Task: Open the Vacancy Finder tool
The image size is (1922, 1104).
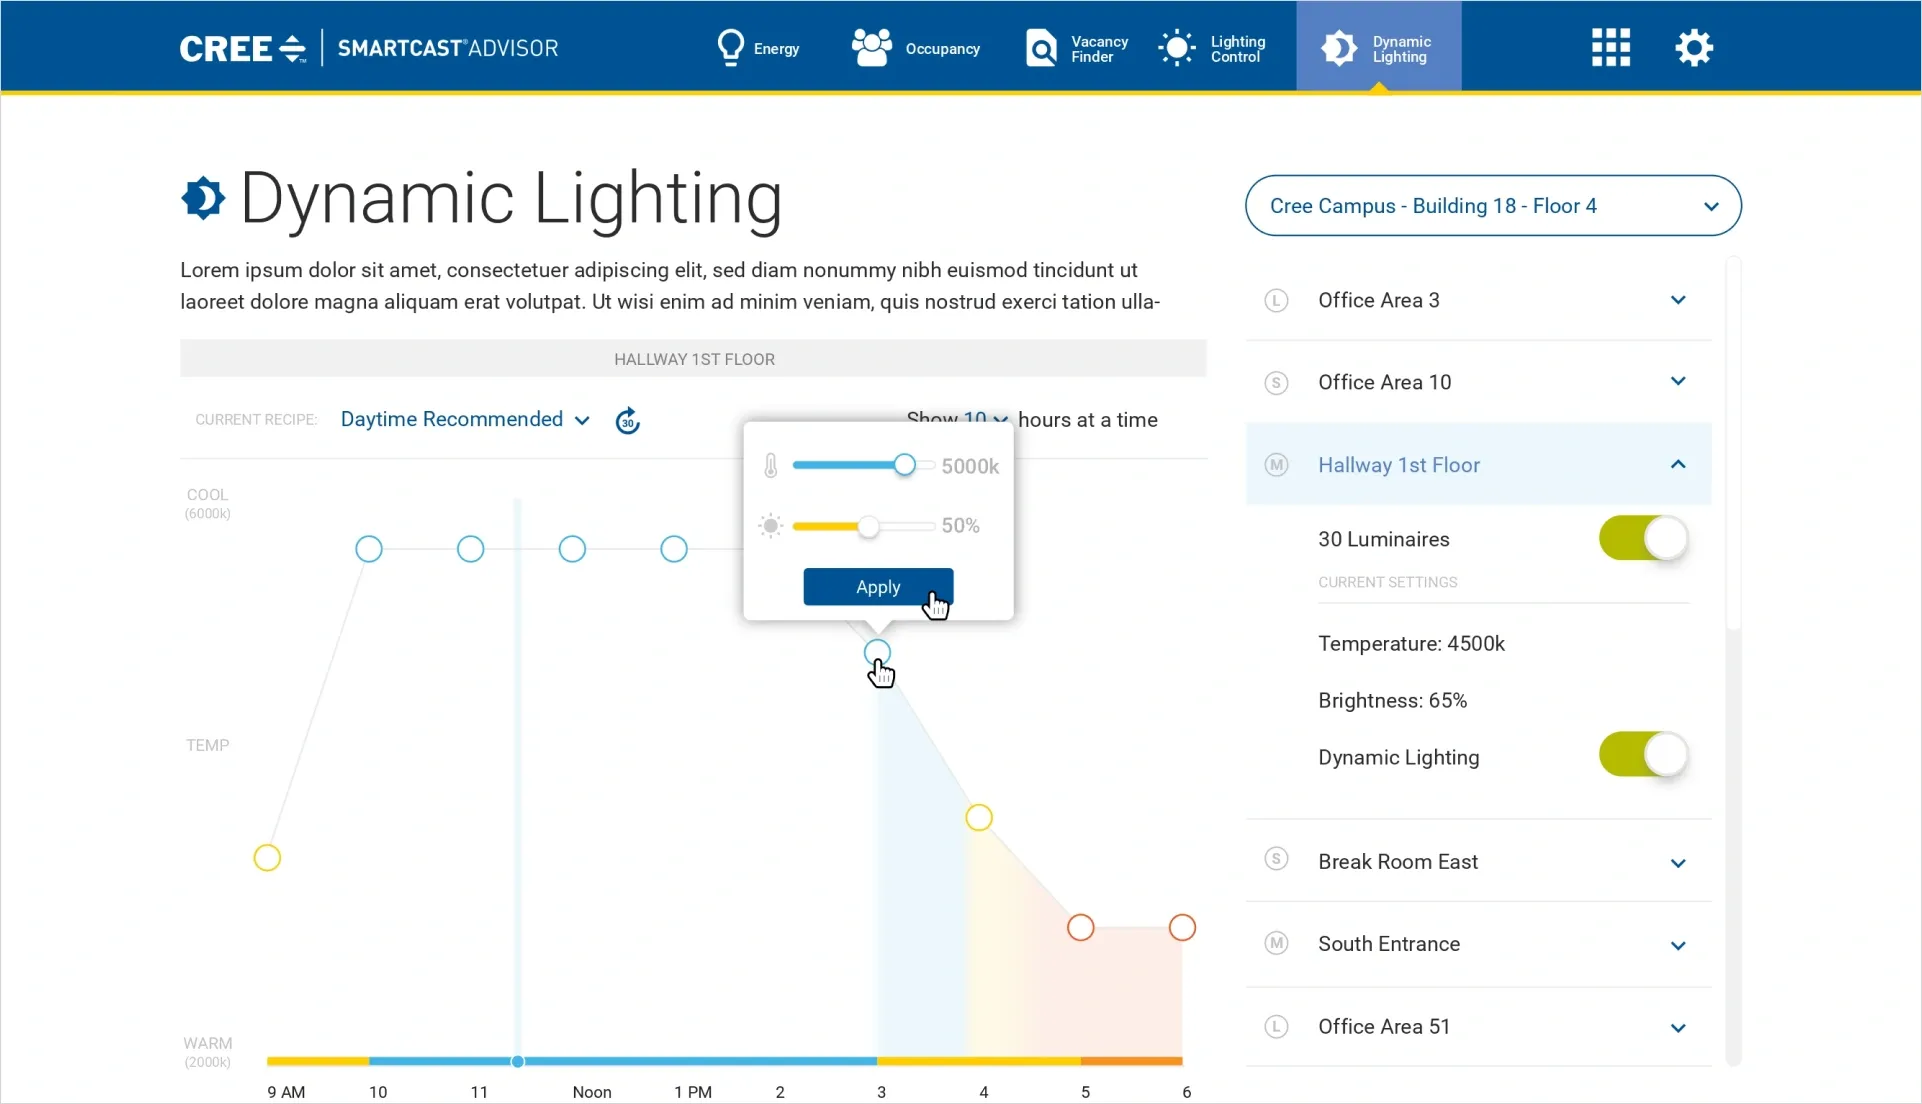Action: 1075,47
